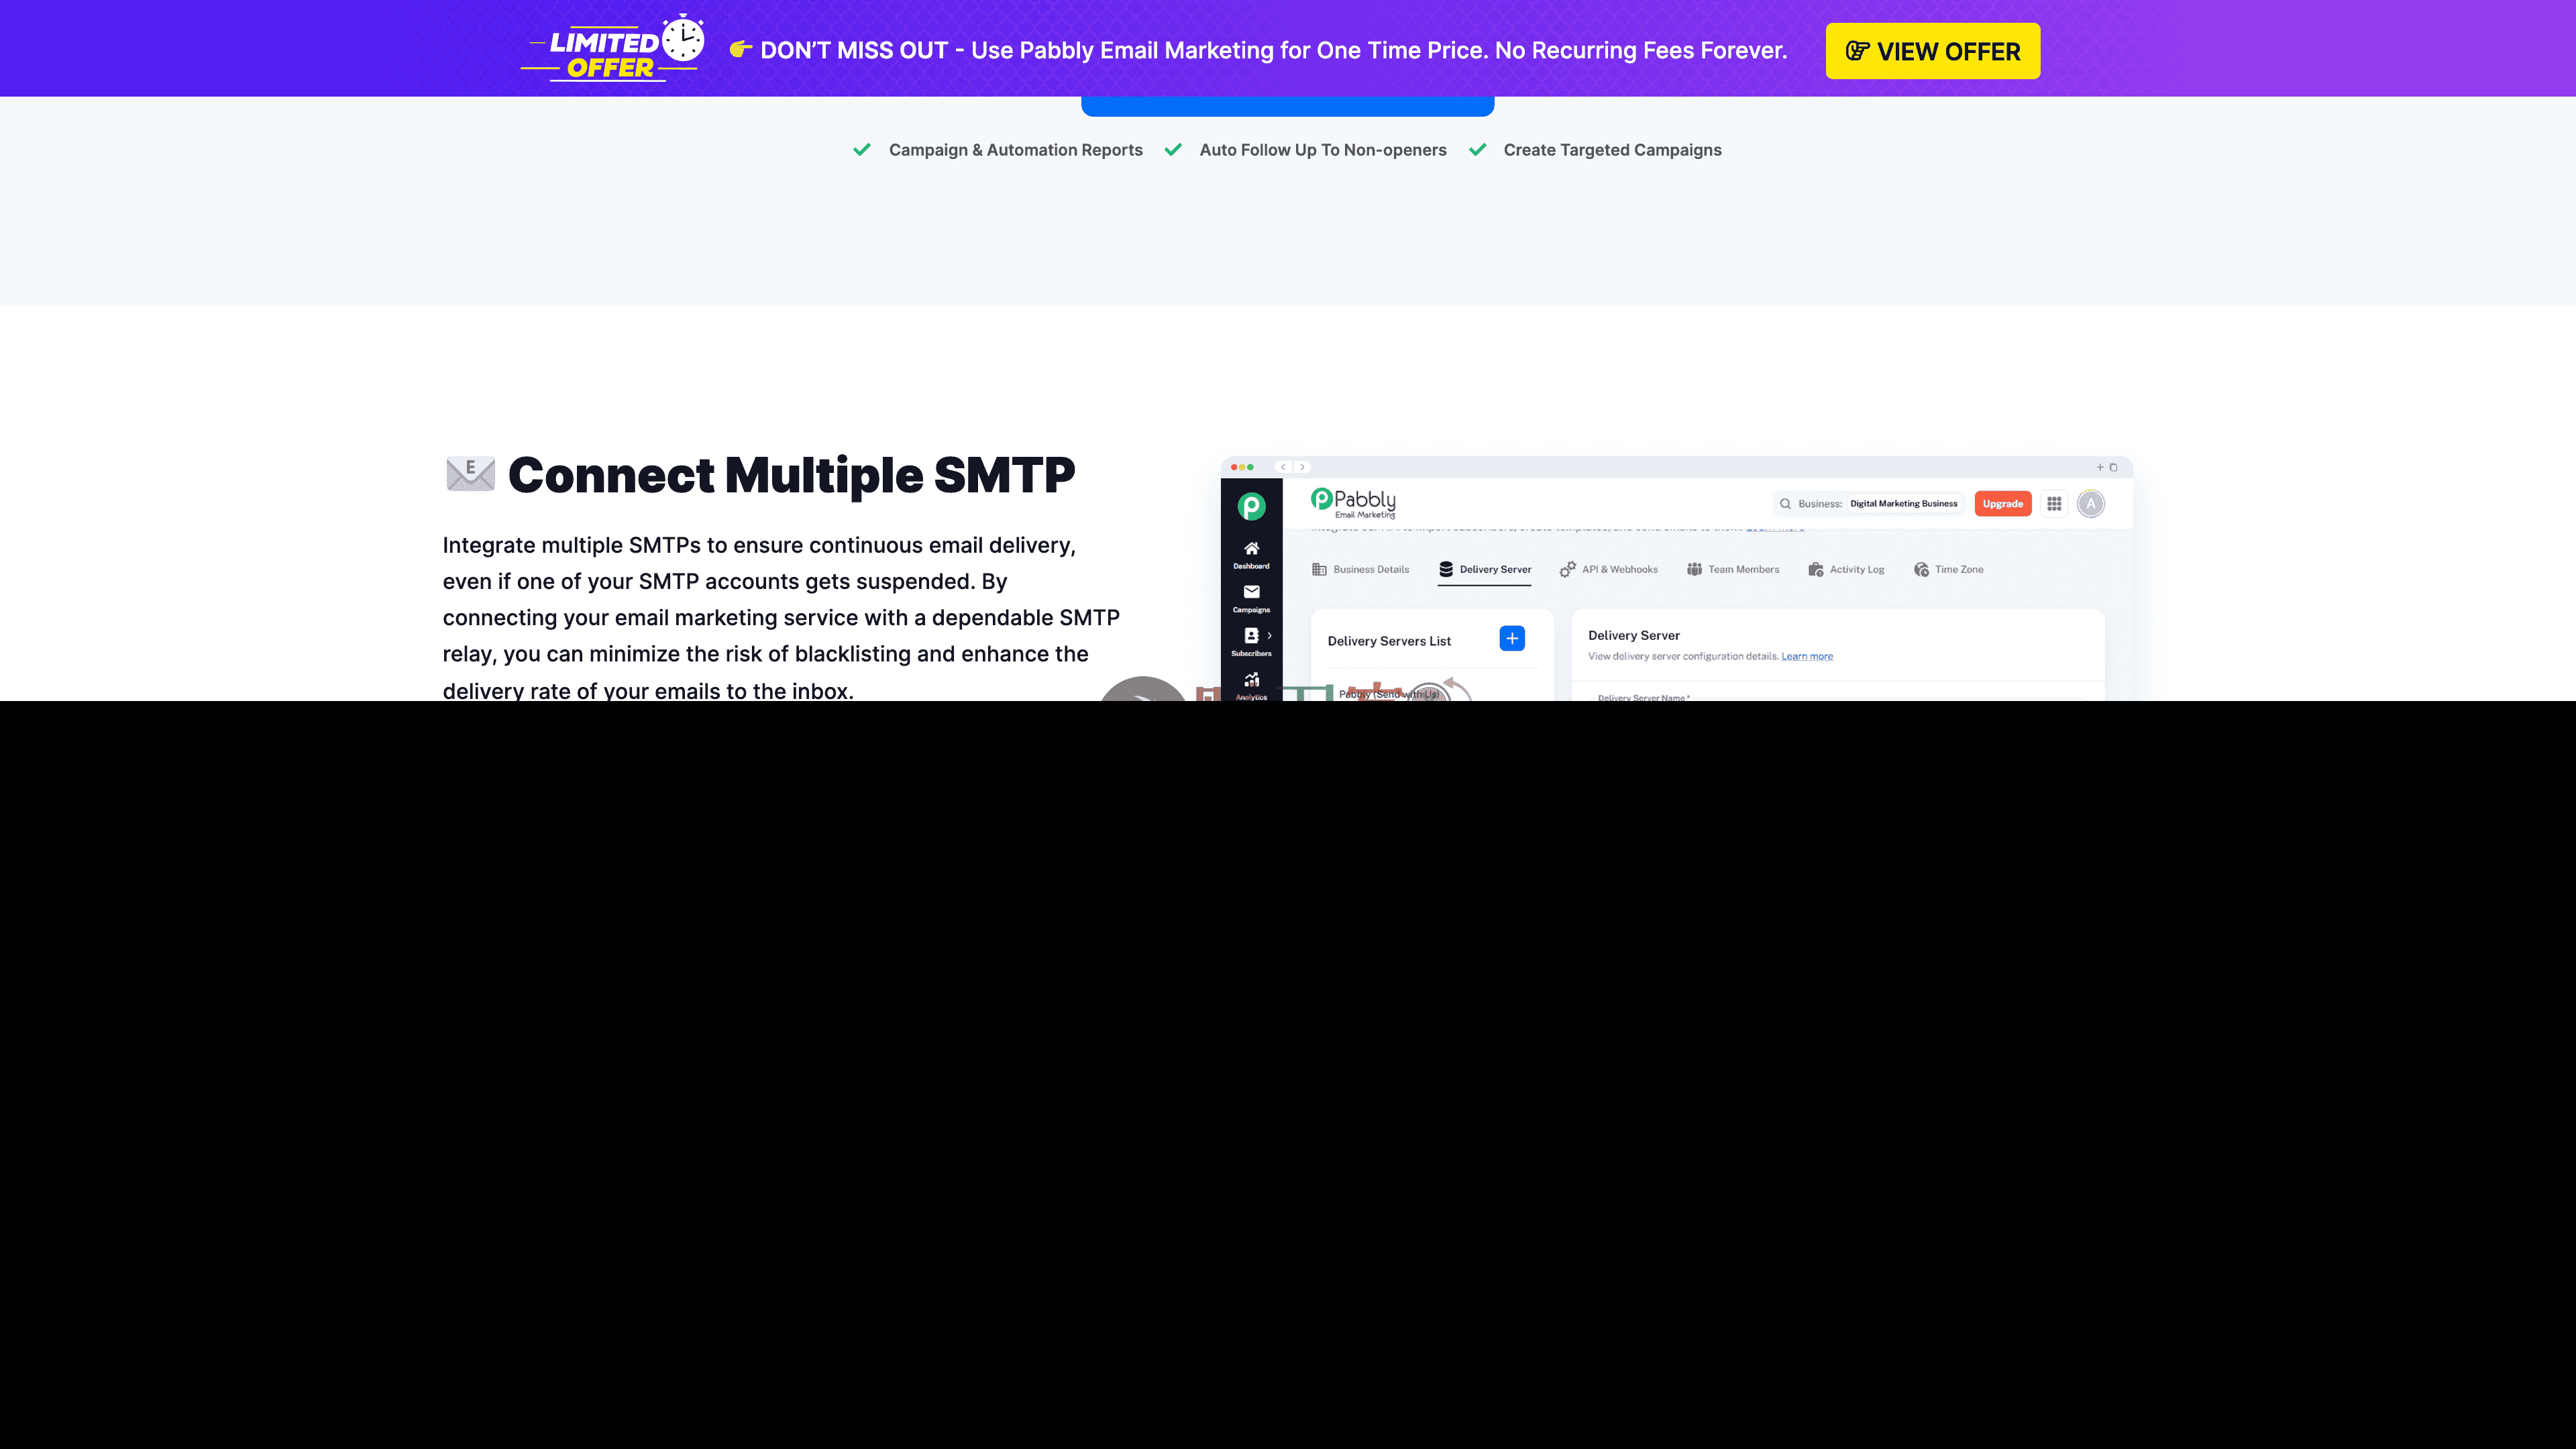Click the 'Auto Follow Up To Non-openers' text

(x=1323, y=150)
